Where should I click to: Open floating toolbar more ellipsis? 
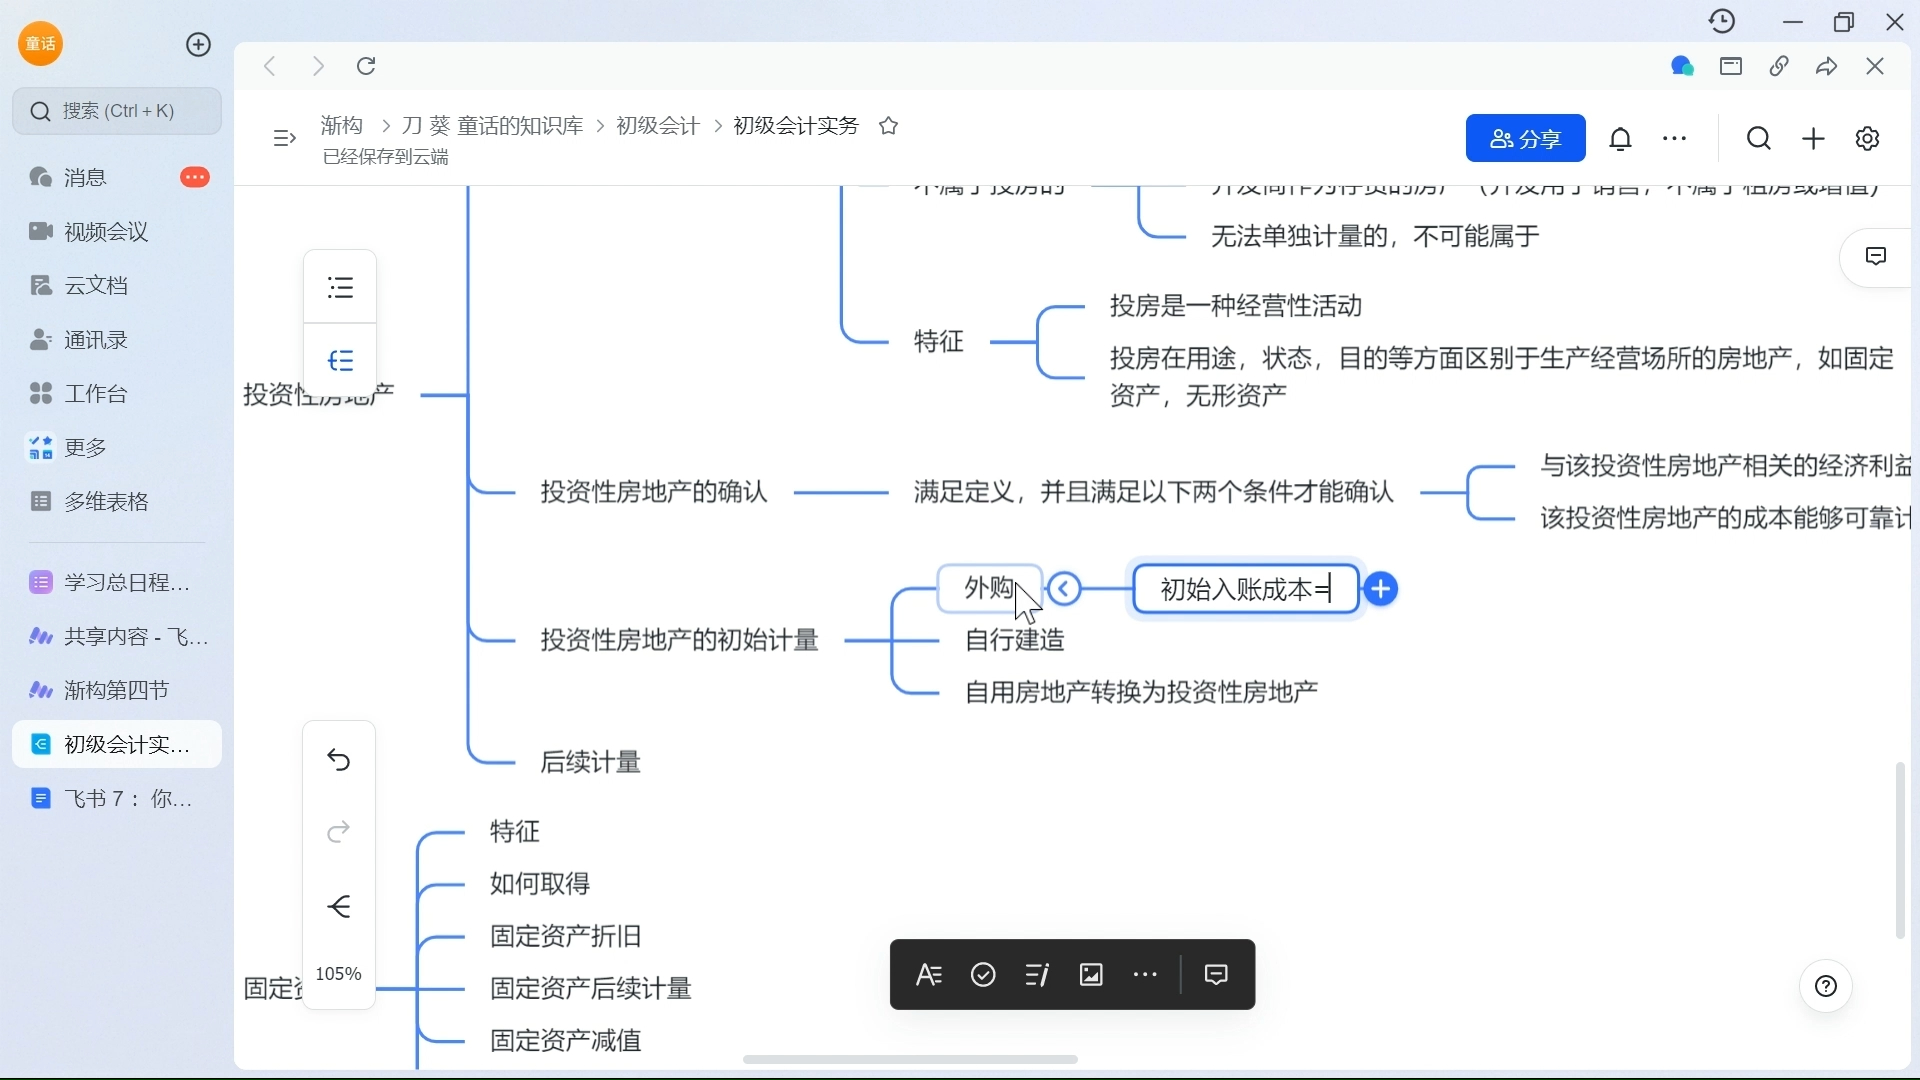click(x=1146, y=975)
